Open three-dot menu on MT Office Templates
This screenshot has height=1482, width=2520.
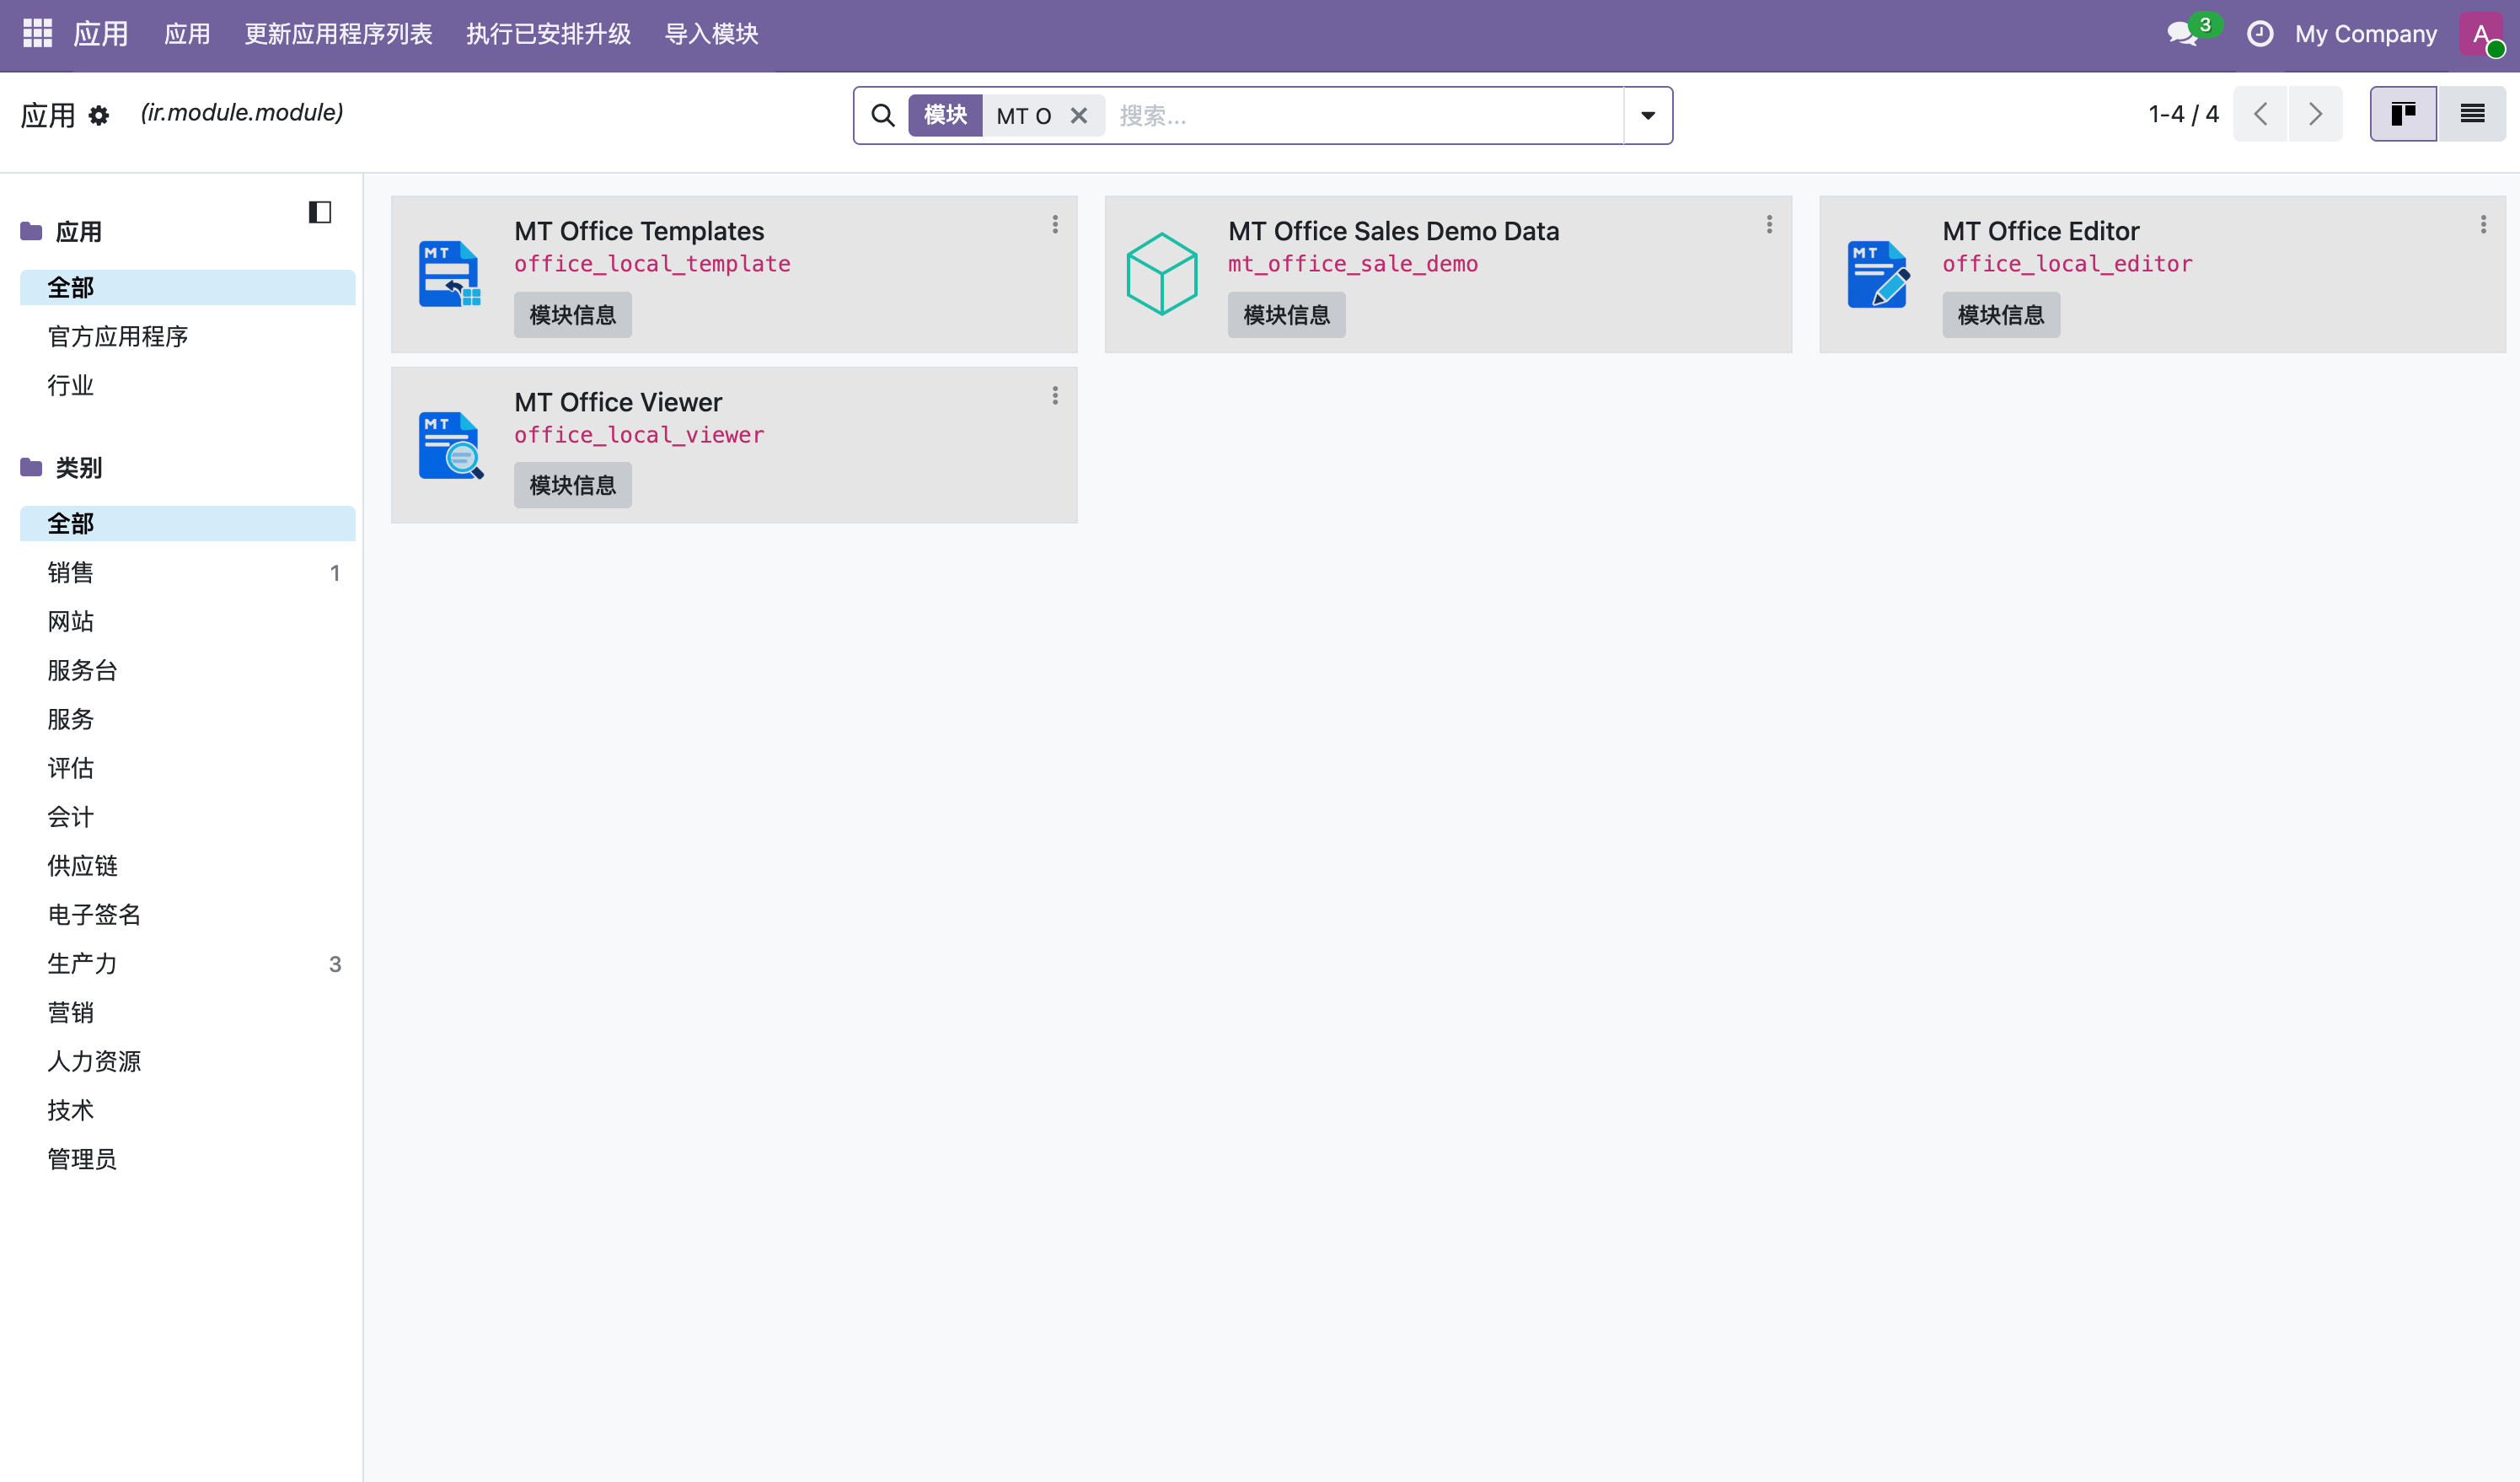tap(1054, 224)
